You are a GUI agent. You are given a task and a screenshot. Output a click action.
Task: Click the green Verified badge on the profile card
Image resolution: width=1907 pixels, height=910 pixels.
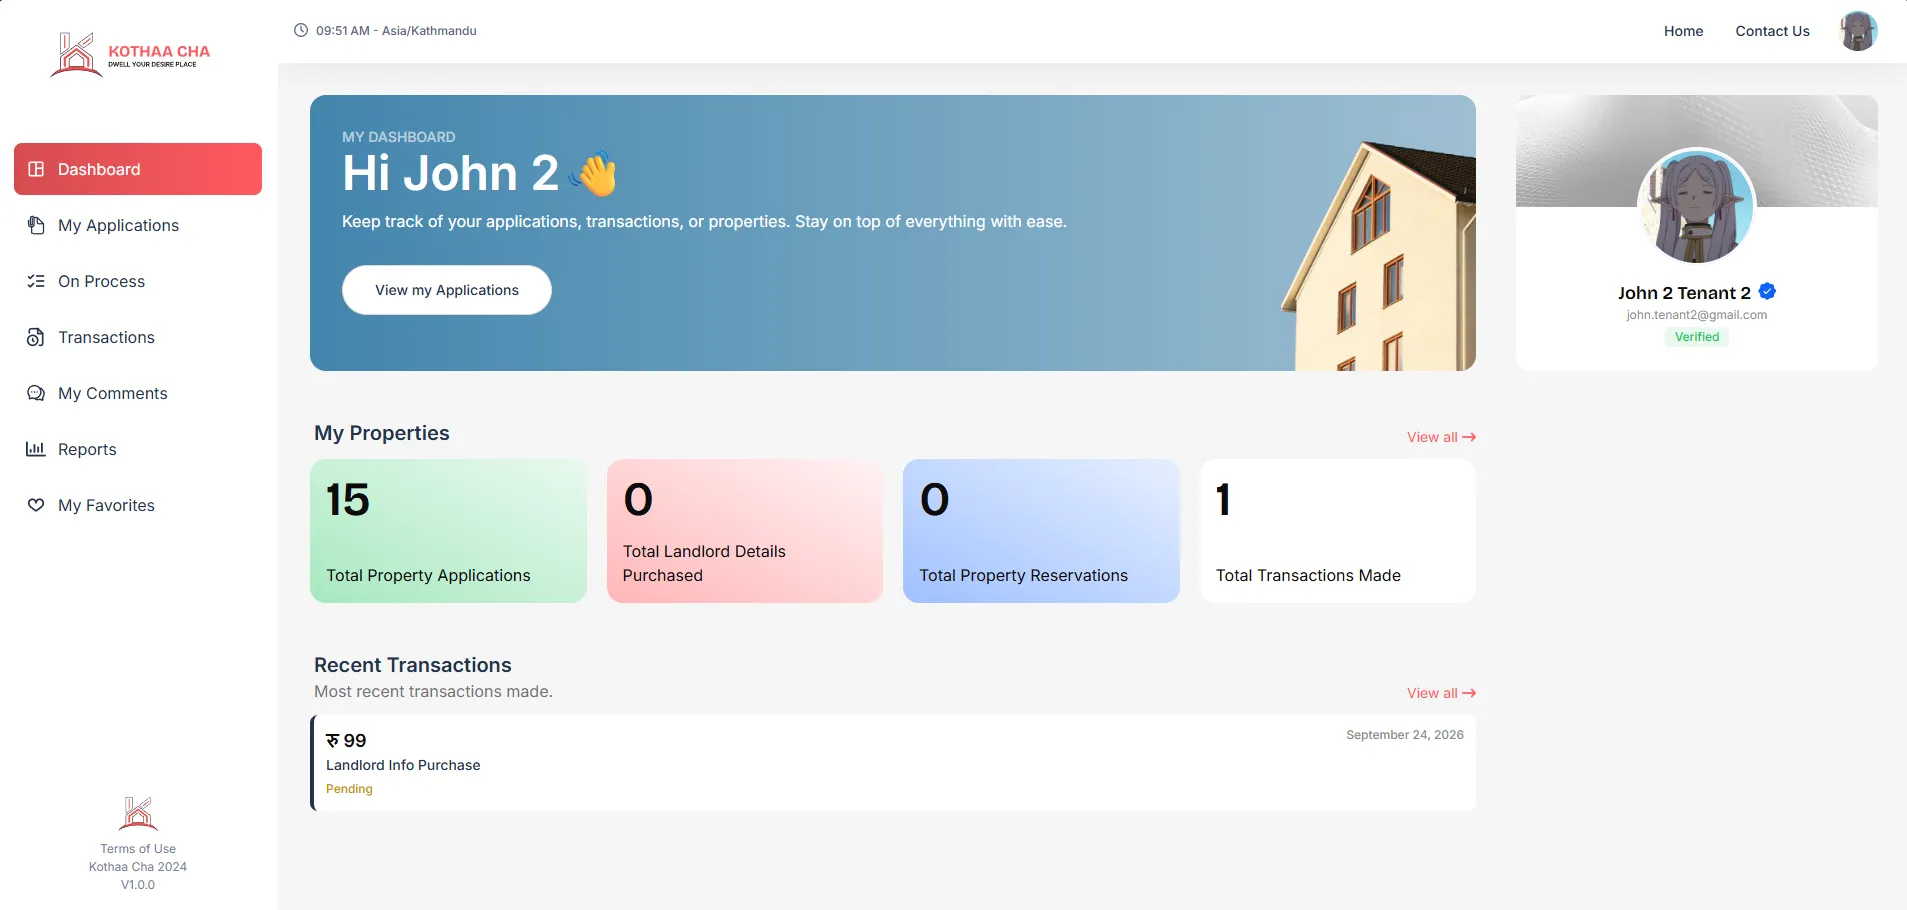(x=1697, y=337)
